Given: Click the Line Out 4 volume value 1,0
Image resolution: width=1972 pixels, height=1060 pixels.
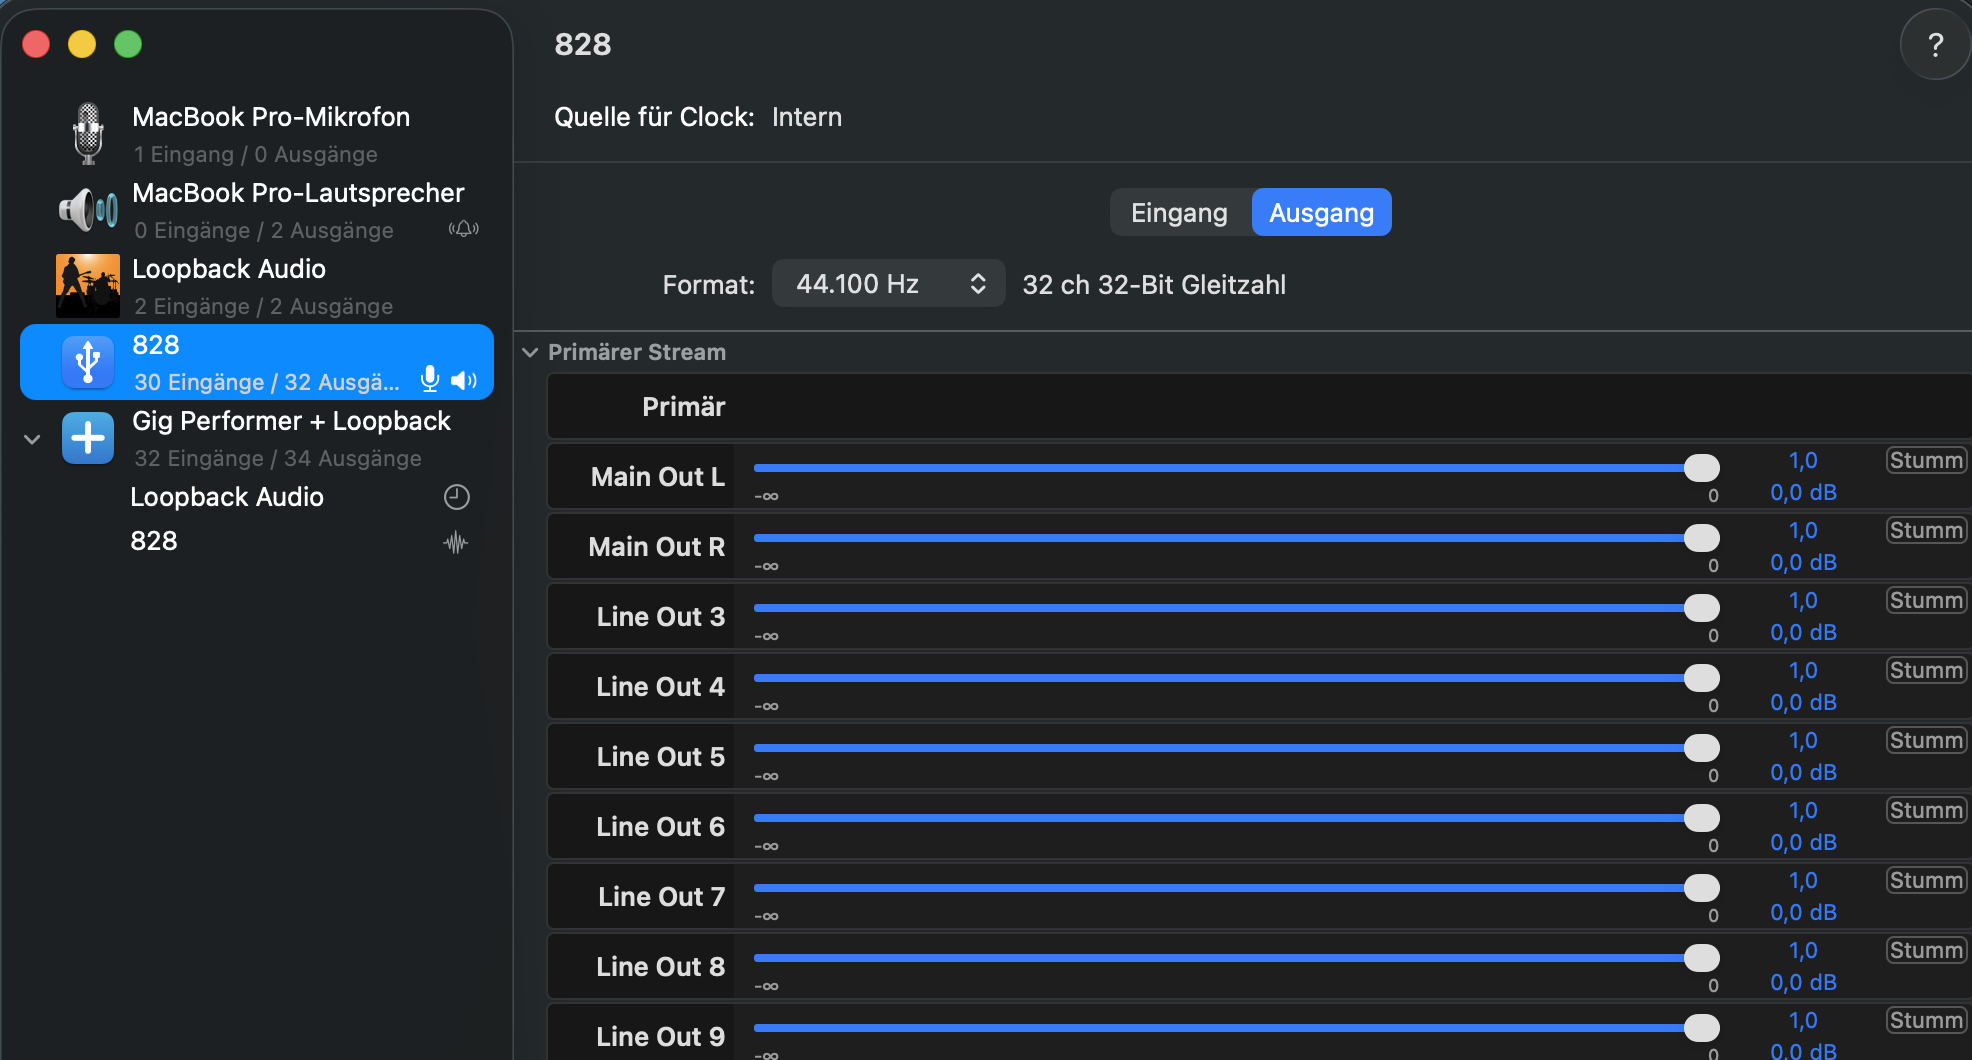Looking at the screenshot, I should [1802, 670].
